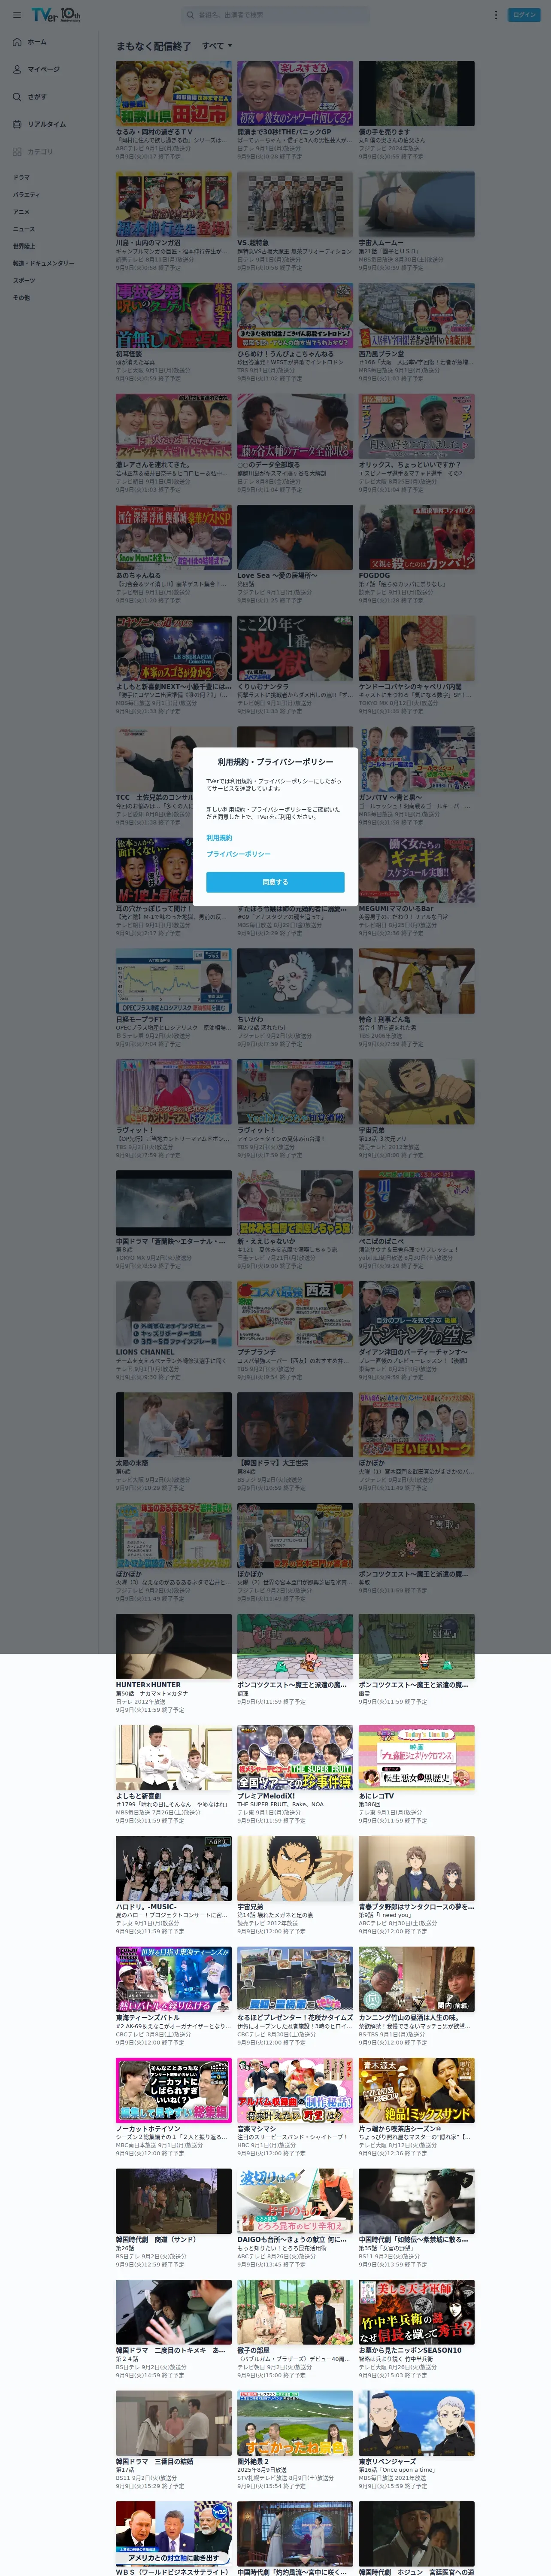Open the 徹子の部屋 thumbnail

[x=295, y=2312]
